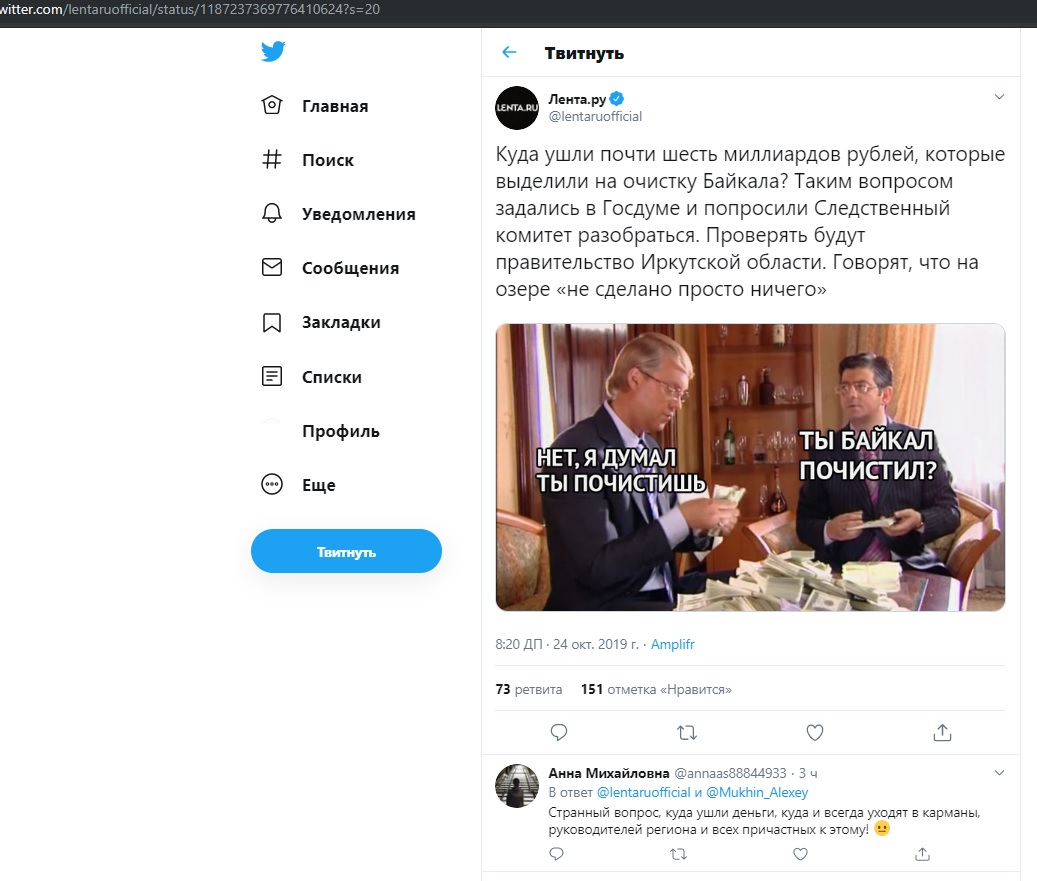The height and width of the screenshot is (881, 1037).
Task: Expand options chevron on Анна Михайловна's reply
Action: click(x=999, y=773)
